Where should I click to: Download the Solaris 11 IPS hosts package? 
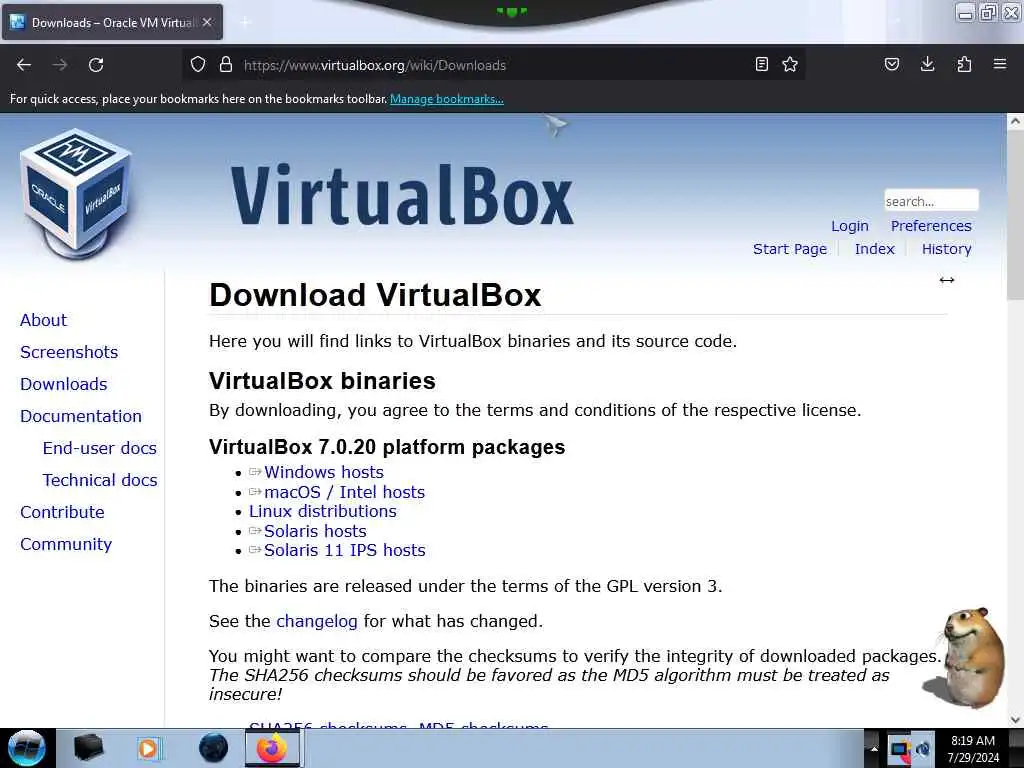click(344, 550)
